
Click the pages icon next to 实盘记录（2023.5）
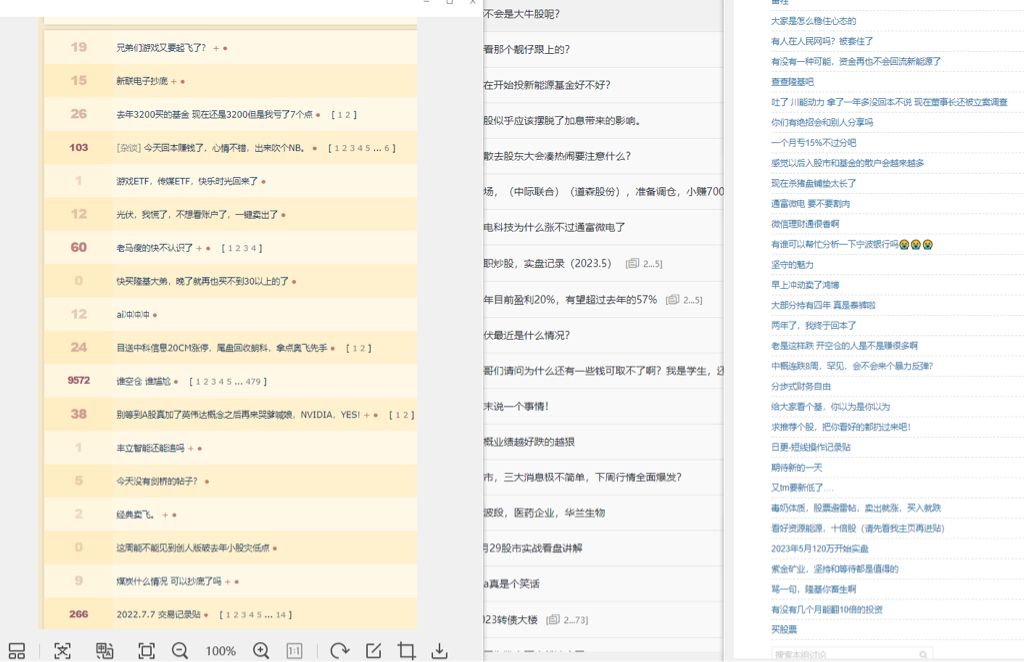click(x=632, y=264)
